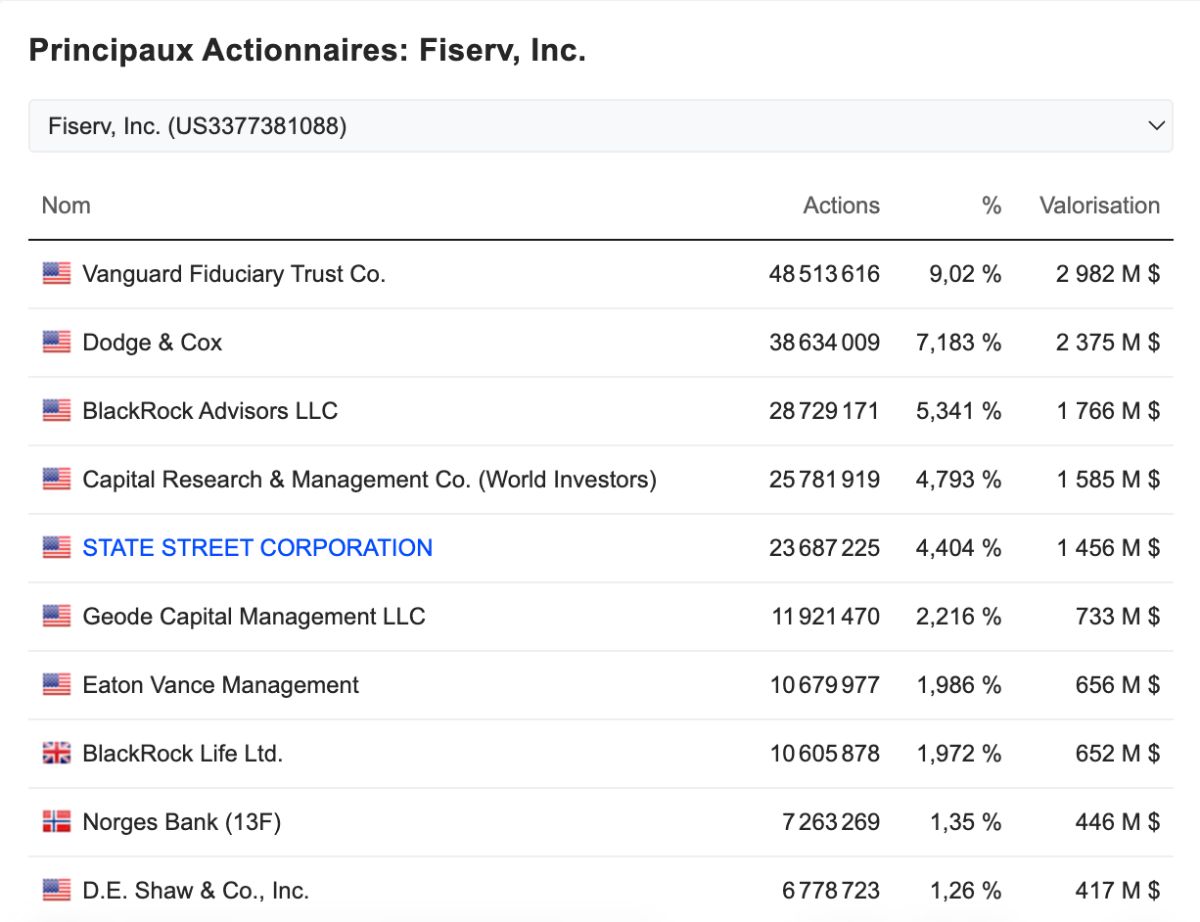
Task: Open the STATE STREET CORPORATION link
Action: [x=258, y=548]
